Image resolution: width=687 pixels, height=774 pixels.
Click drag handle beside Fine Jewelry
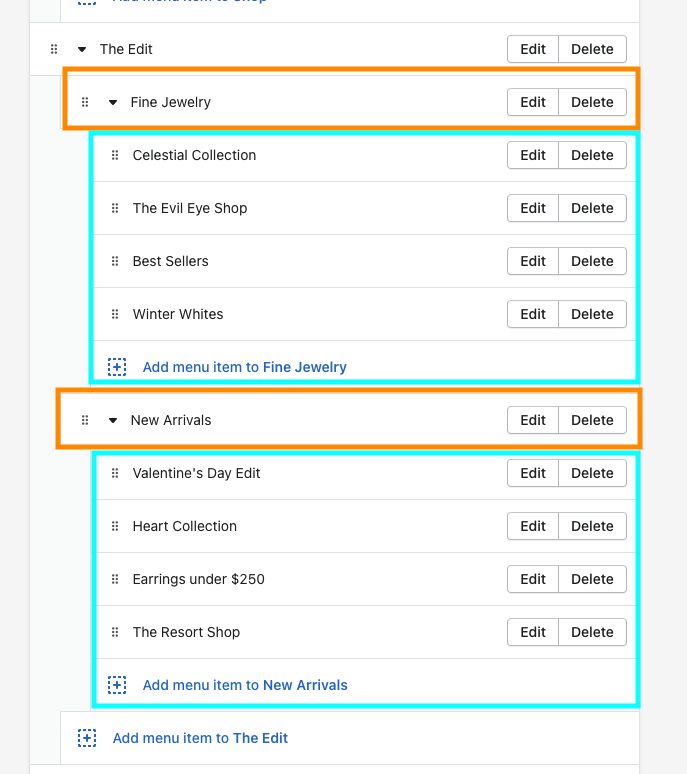(x=85, y=102)
